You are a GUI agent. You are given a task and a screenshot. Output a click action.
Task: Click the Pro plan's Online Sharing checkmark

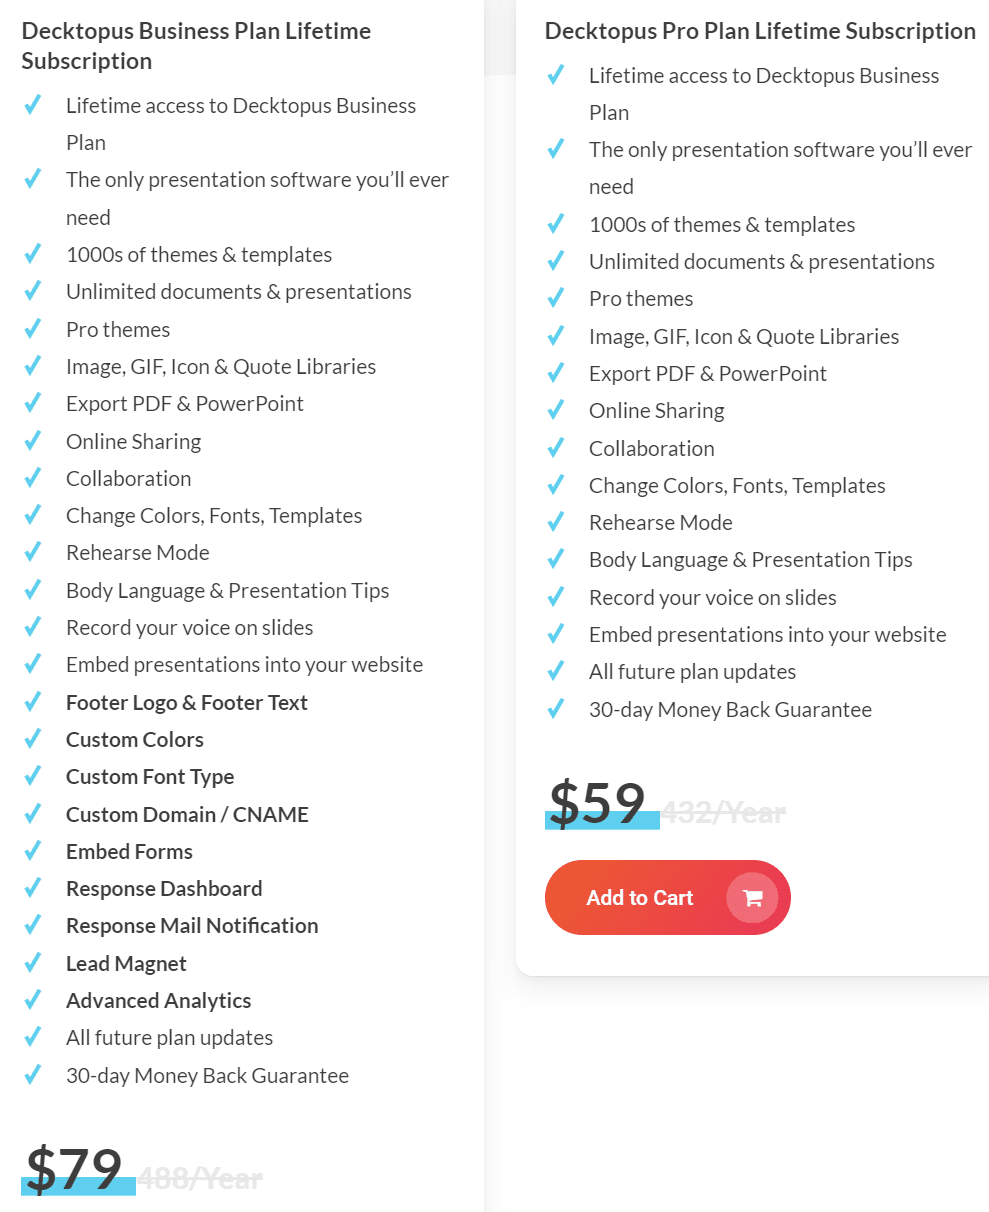(556, 409)
